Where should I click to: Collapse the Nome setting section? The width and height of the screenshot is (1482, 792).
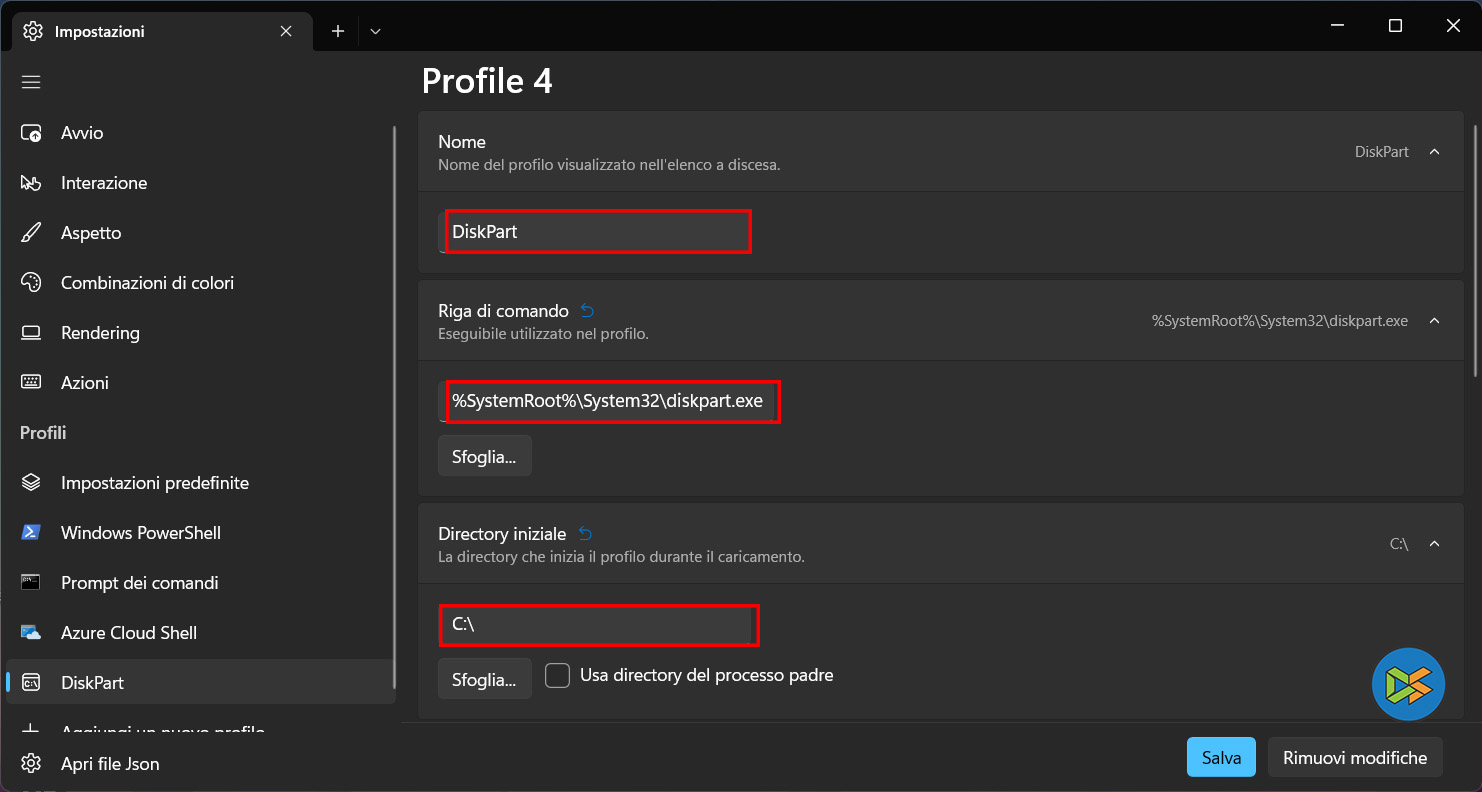coord(1434,152)
